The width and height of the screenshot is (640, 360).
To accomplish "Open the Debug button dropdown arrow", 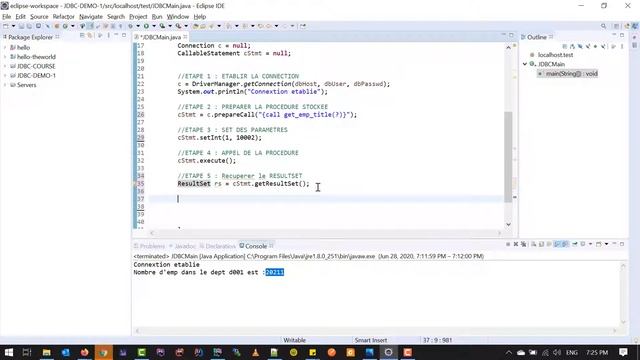I will [x=138, y=26].
